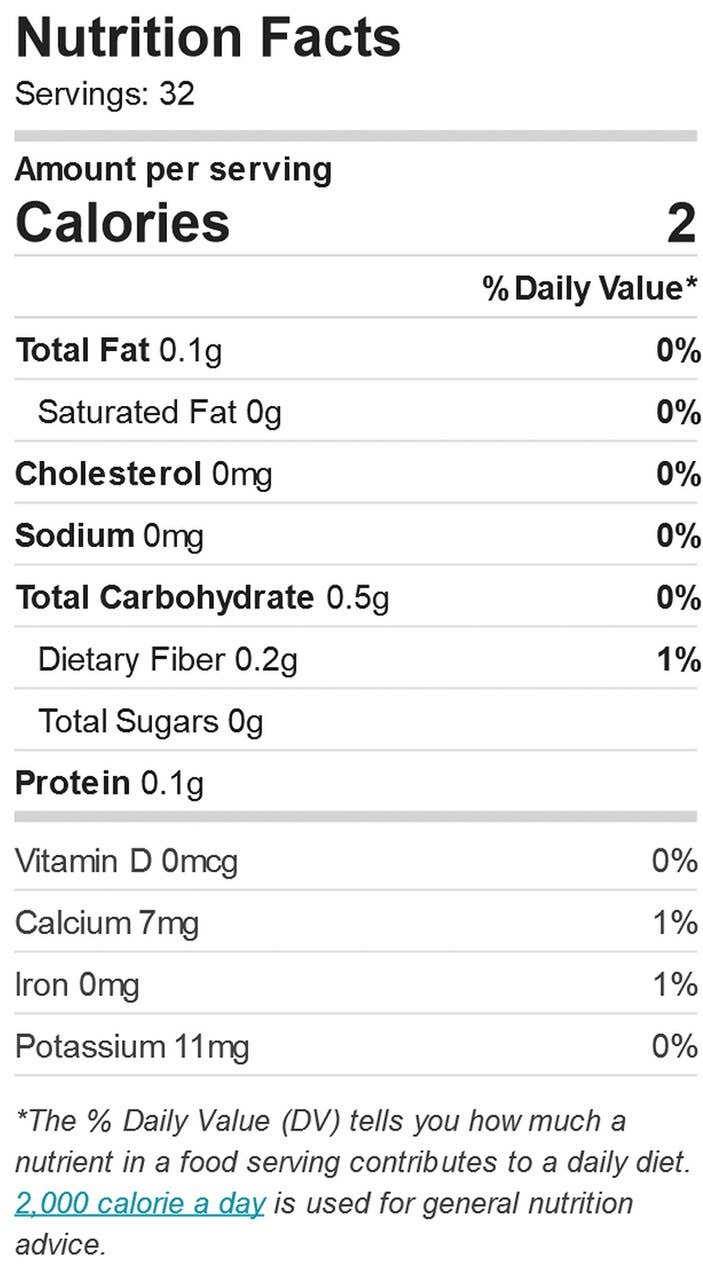
Task: Click the Nutrition Facts heading
Action: click(208, 38)
